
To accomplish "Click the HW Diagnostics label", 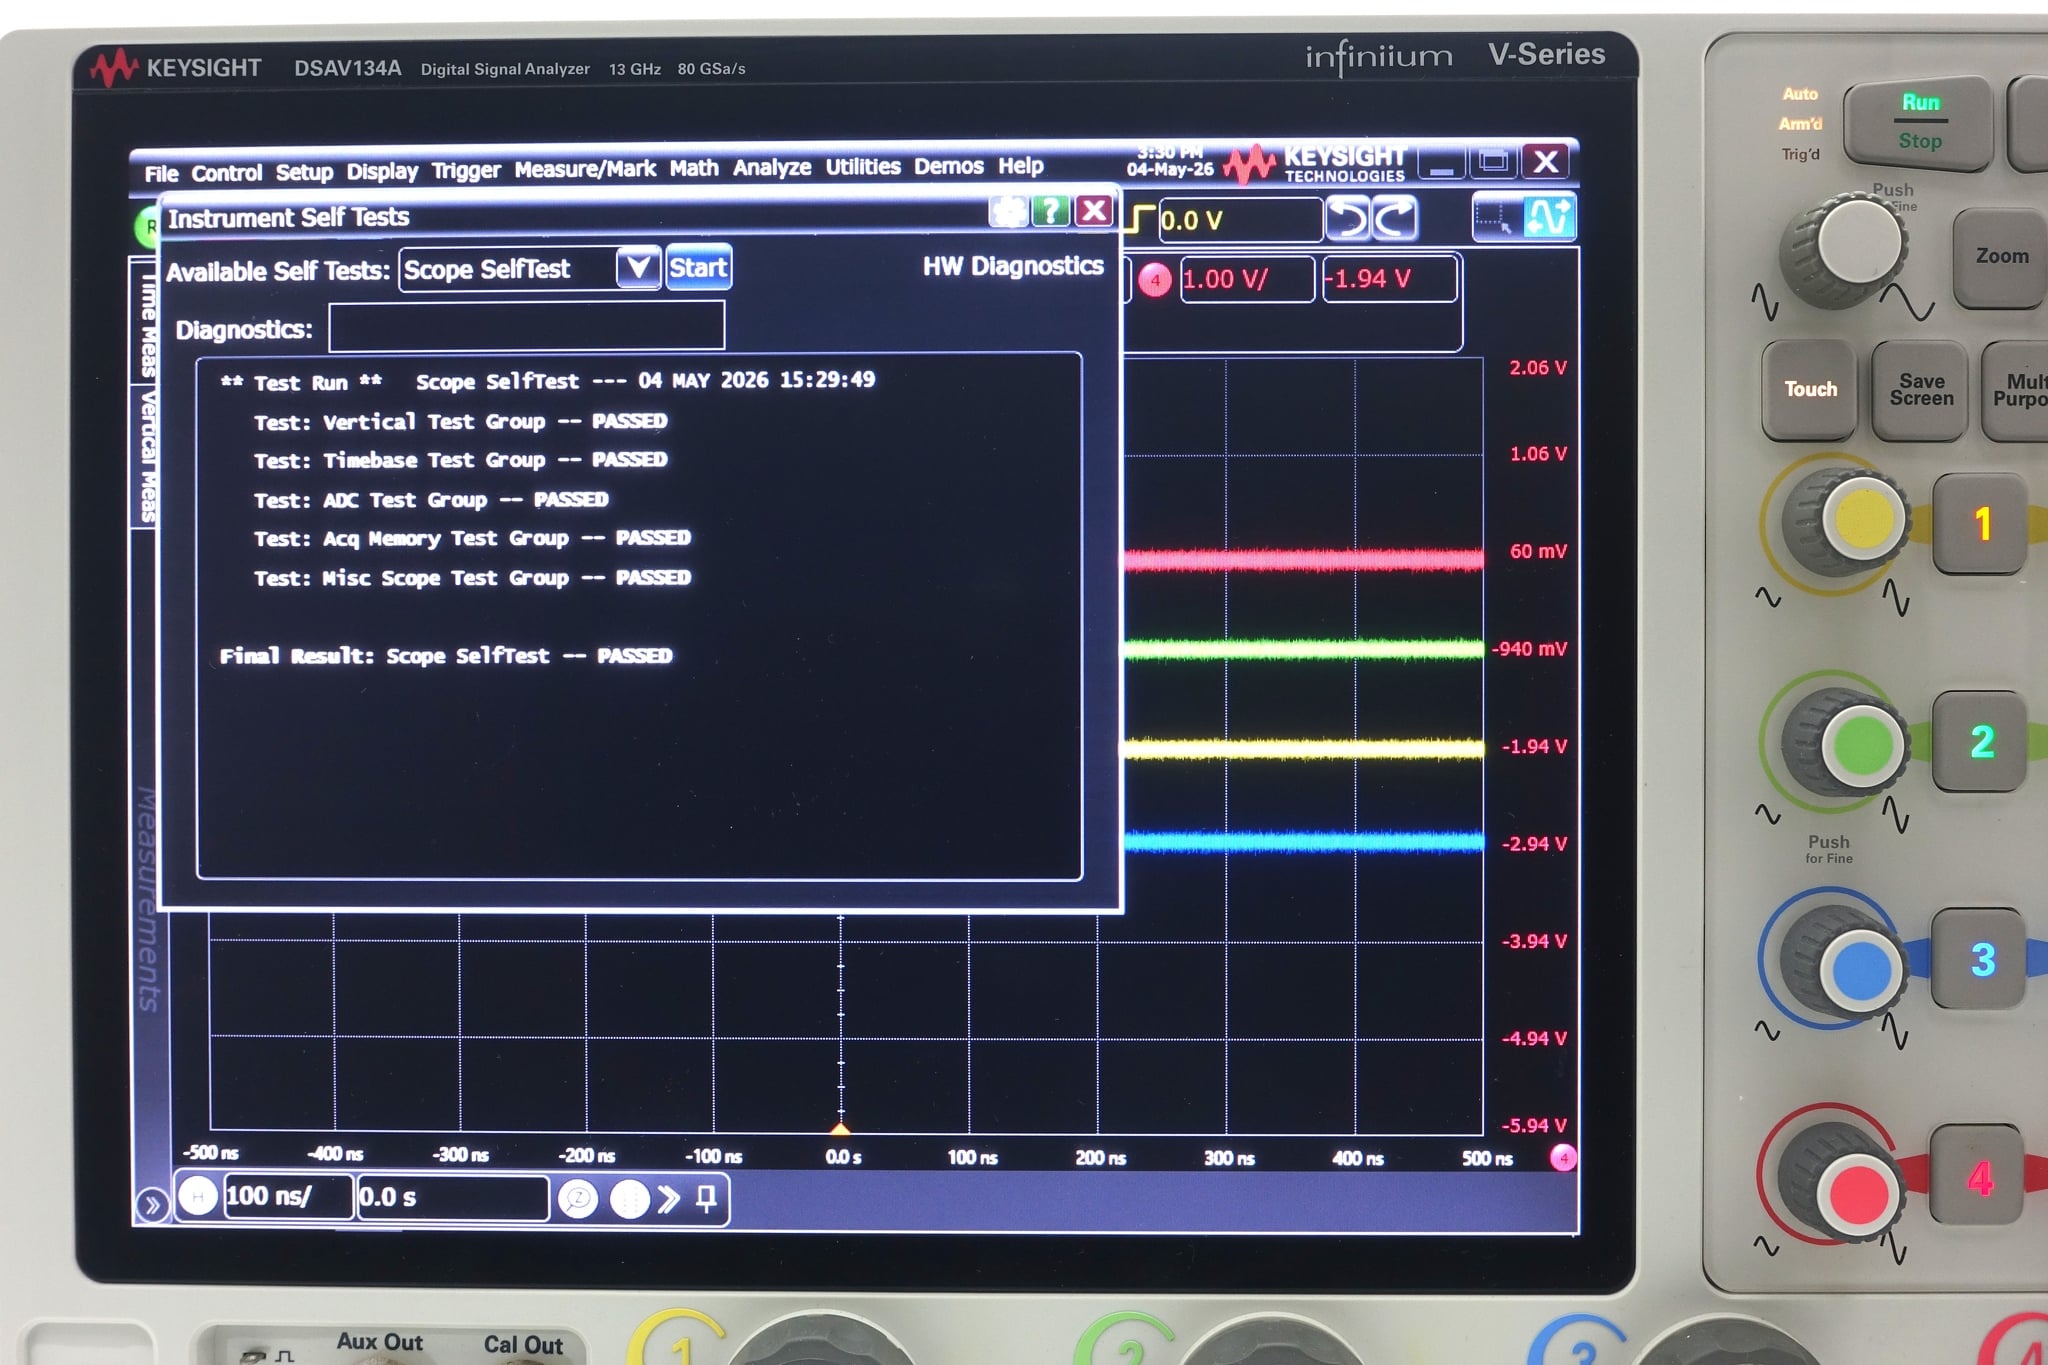I will pyautogui.click(x=1013, y=265).
